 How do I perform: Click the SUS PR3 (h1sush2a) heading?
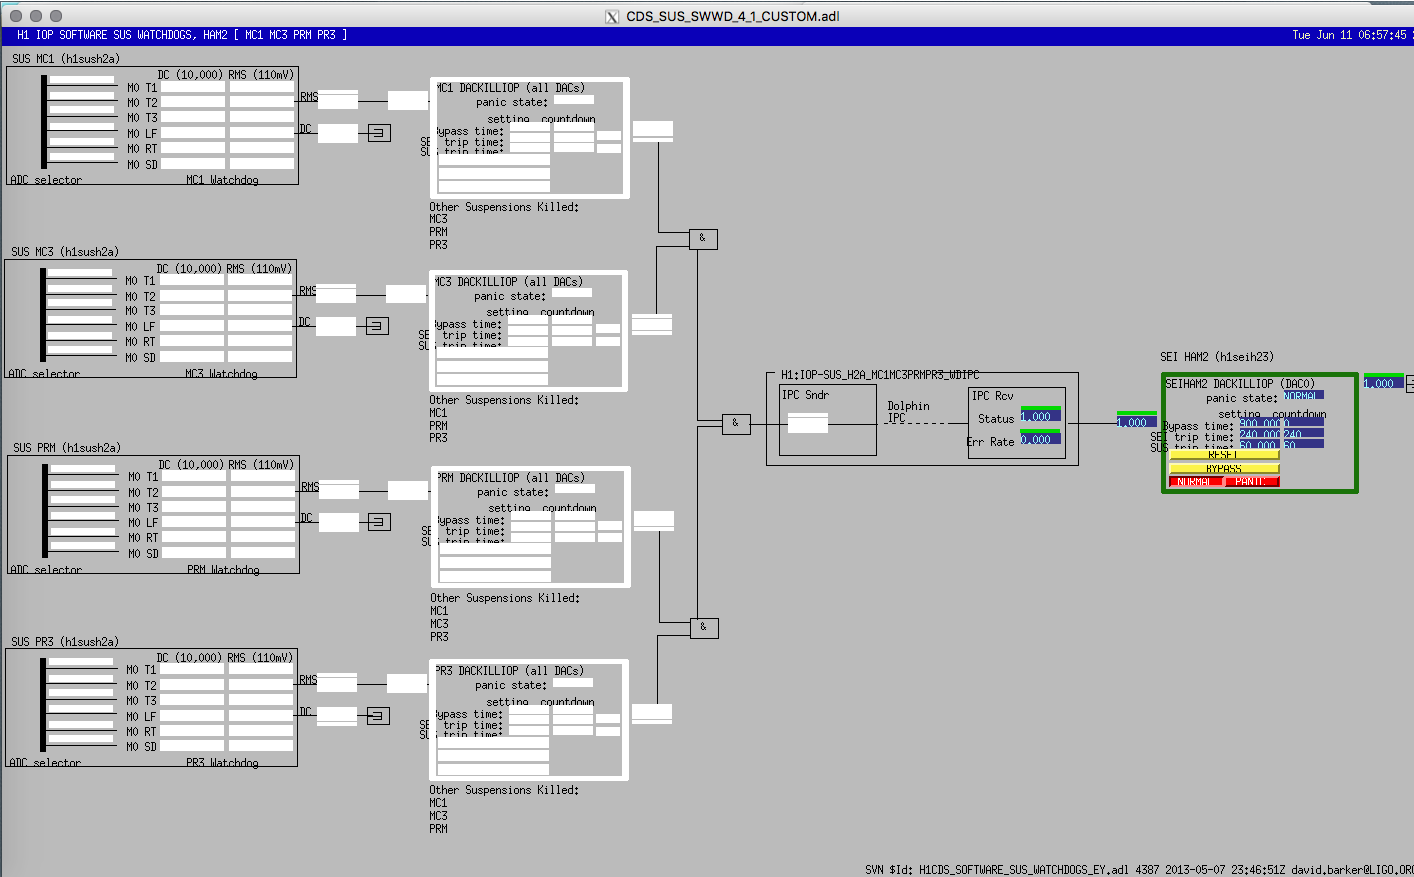[x=65, y=642]
